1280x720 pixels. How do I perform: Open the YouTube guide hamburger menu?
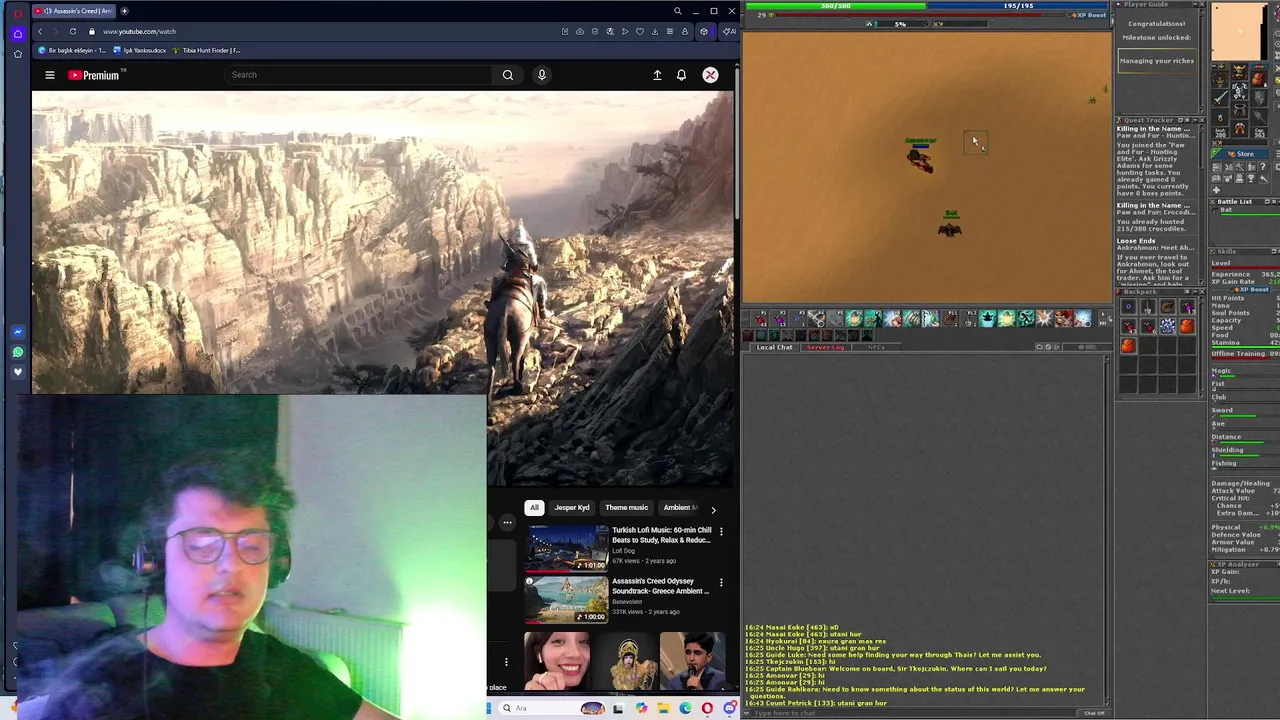49,75
